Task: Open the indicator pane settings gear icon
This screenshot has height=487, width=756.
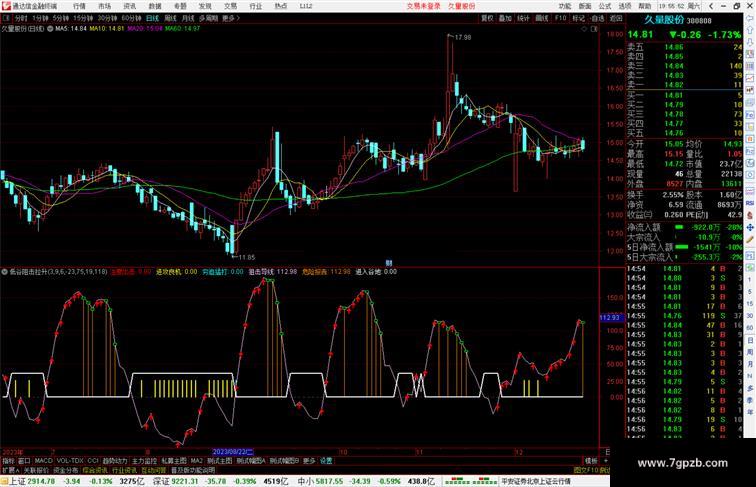Action: (x=4, y=272)
